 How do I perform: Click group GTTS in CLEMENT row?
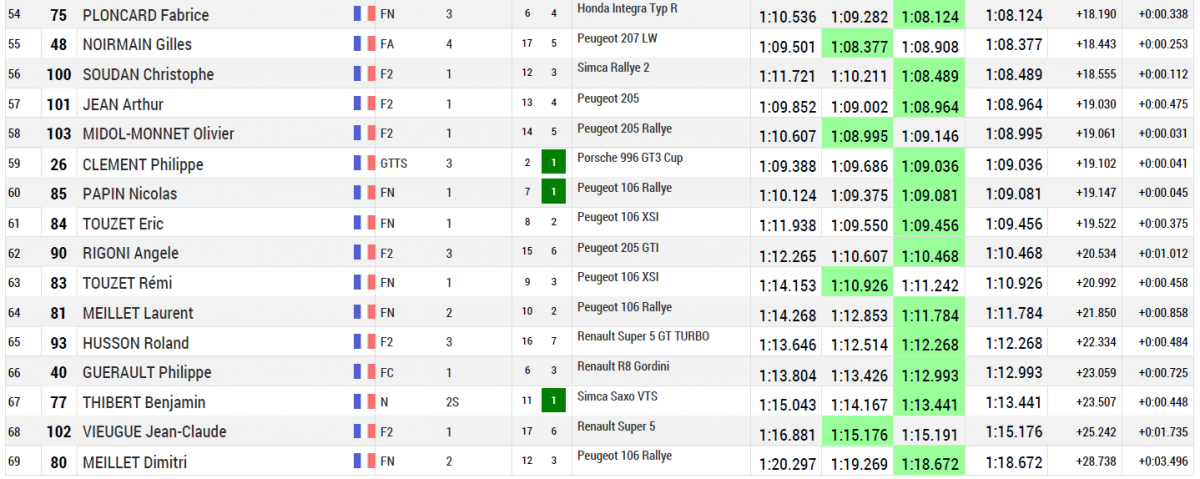pos(394,164)
